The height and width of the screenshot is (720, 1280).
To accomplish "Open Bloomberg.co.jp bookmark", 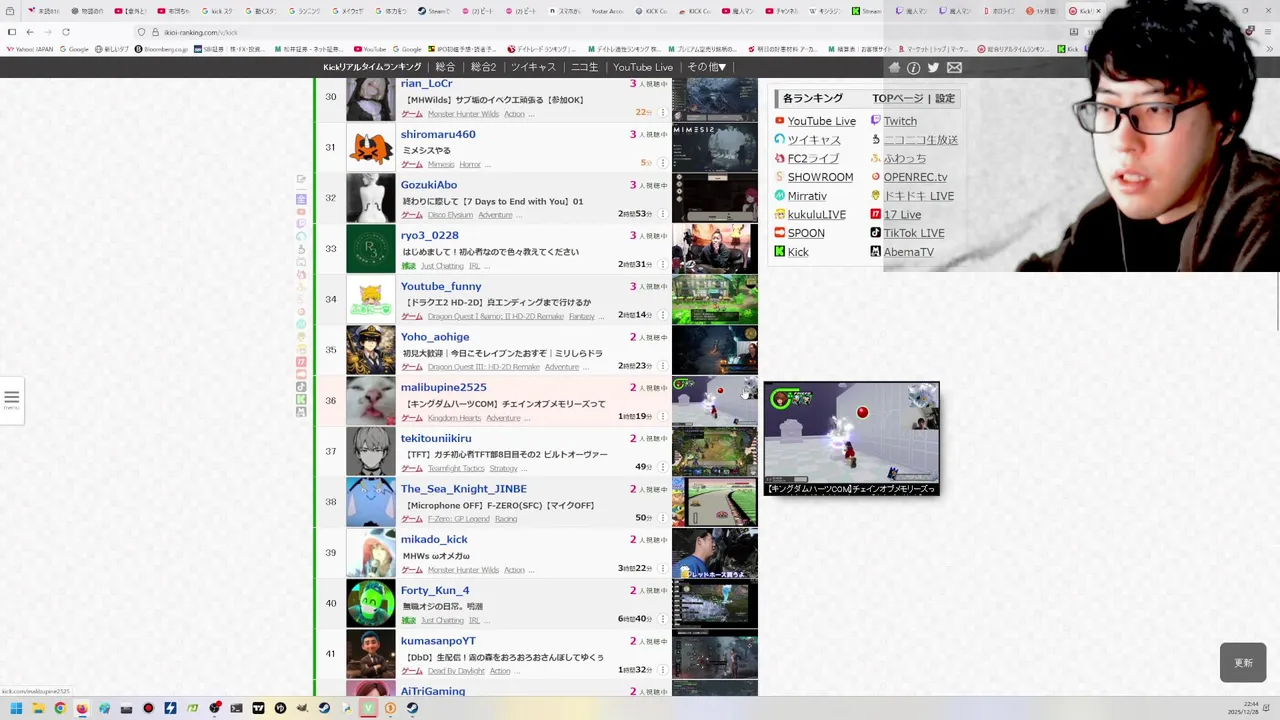I will (161, 49).
